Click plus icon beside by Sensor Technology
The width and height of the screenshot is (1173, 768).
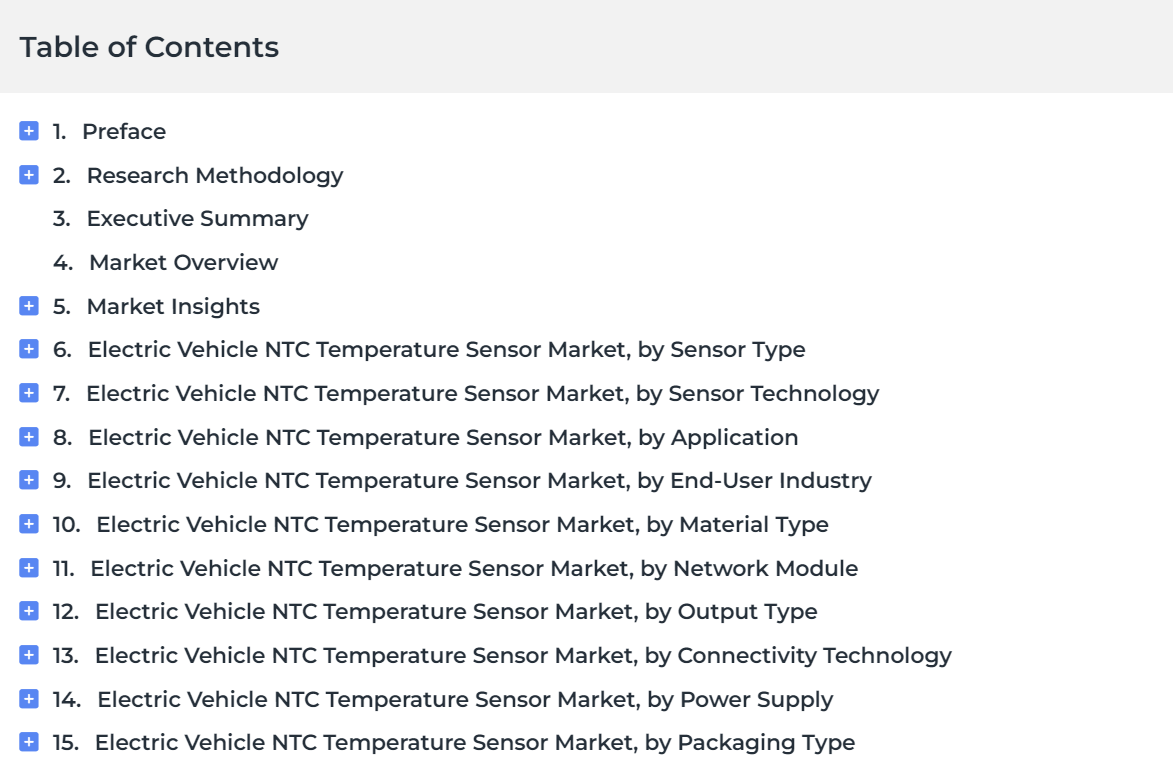28,393
